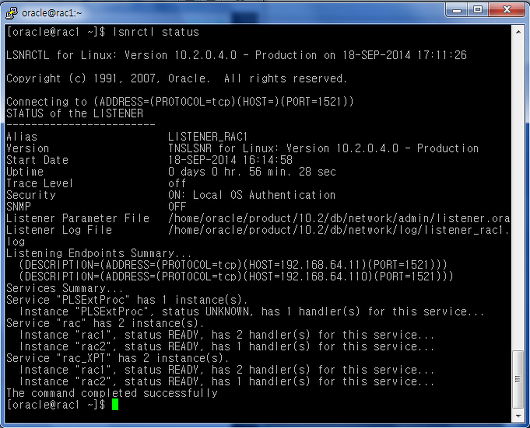The height and width of the screenshot is (428, 530).
Task: Click uptime value '0 days 0 hr. 56 min. 28 sec'
Action: (x=252, y=172)
